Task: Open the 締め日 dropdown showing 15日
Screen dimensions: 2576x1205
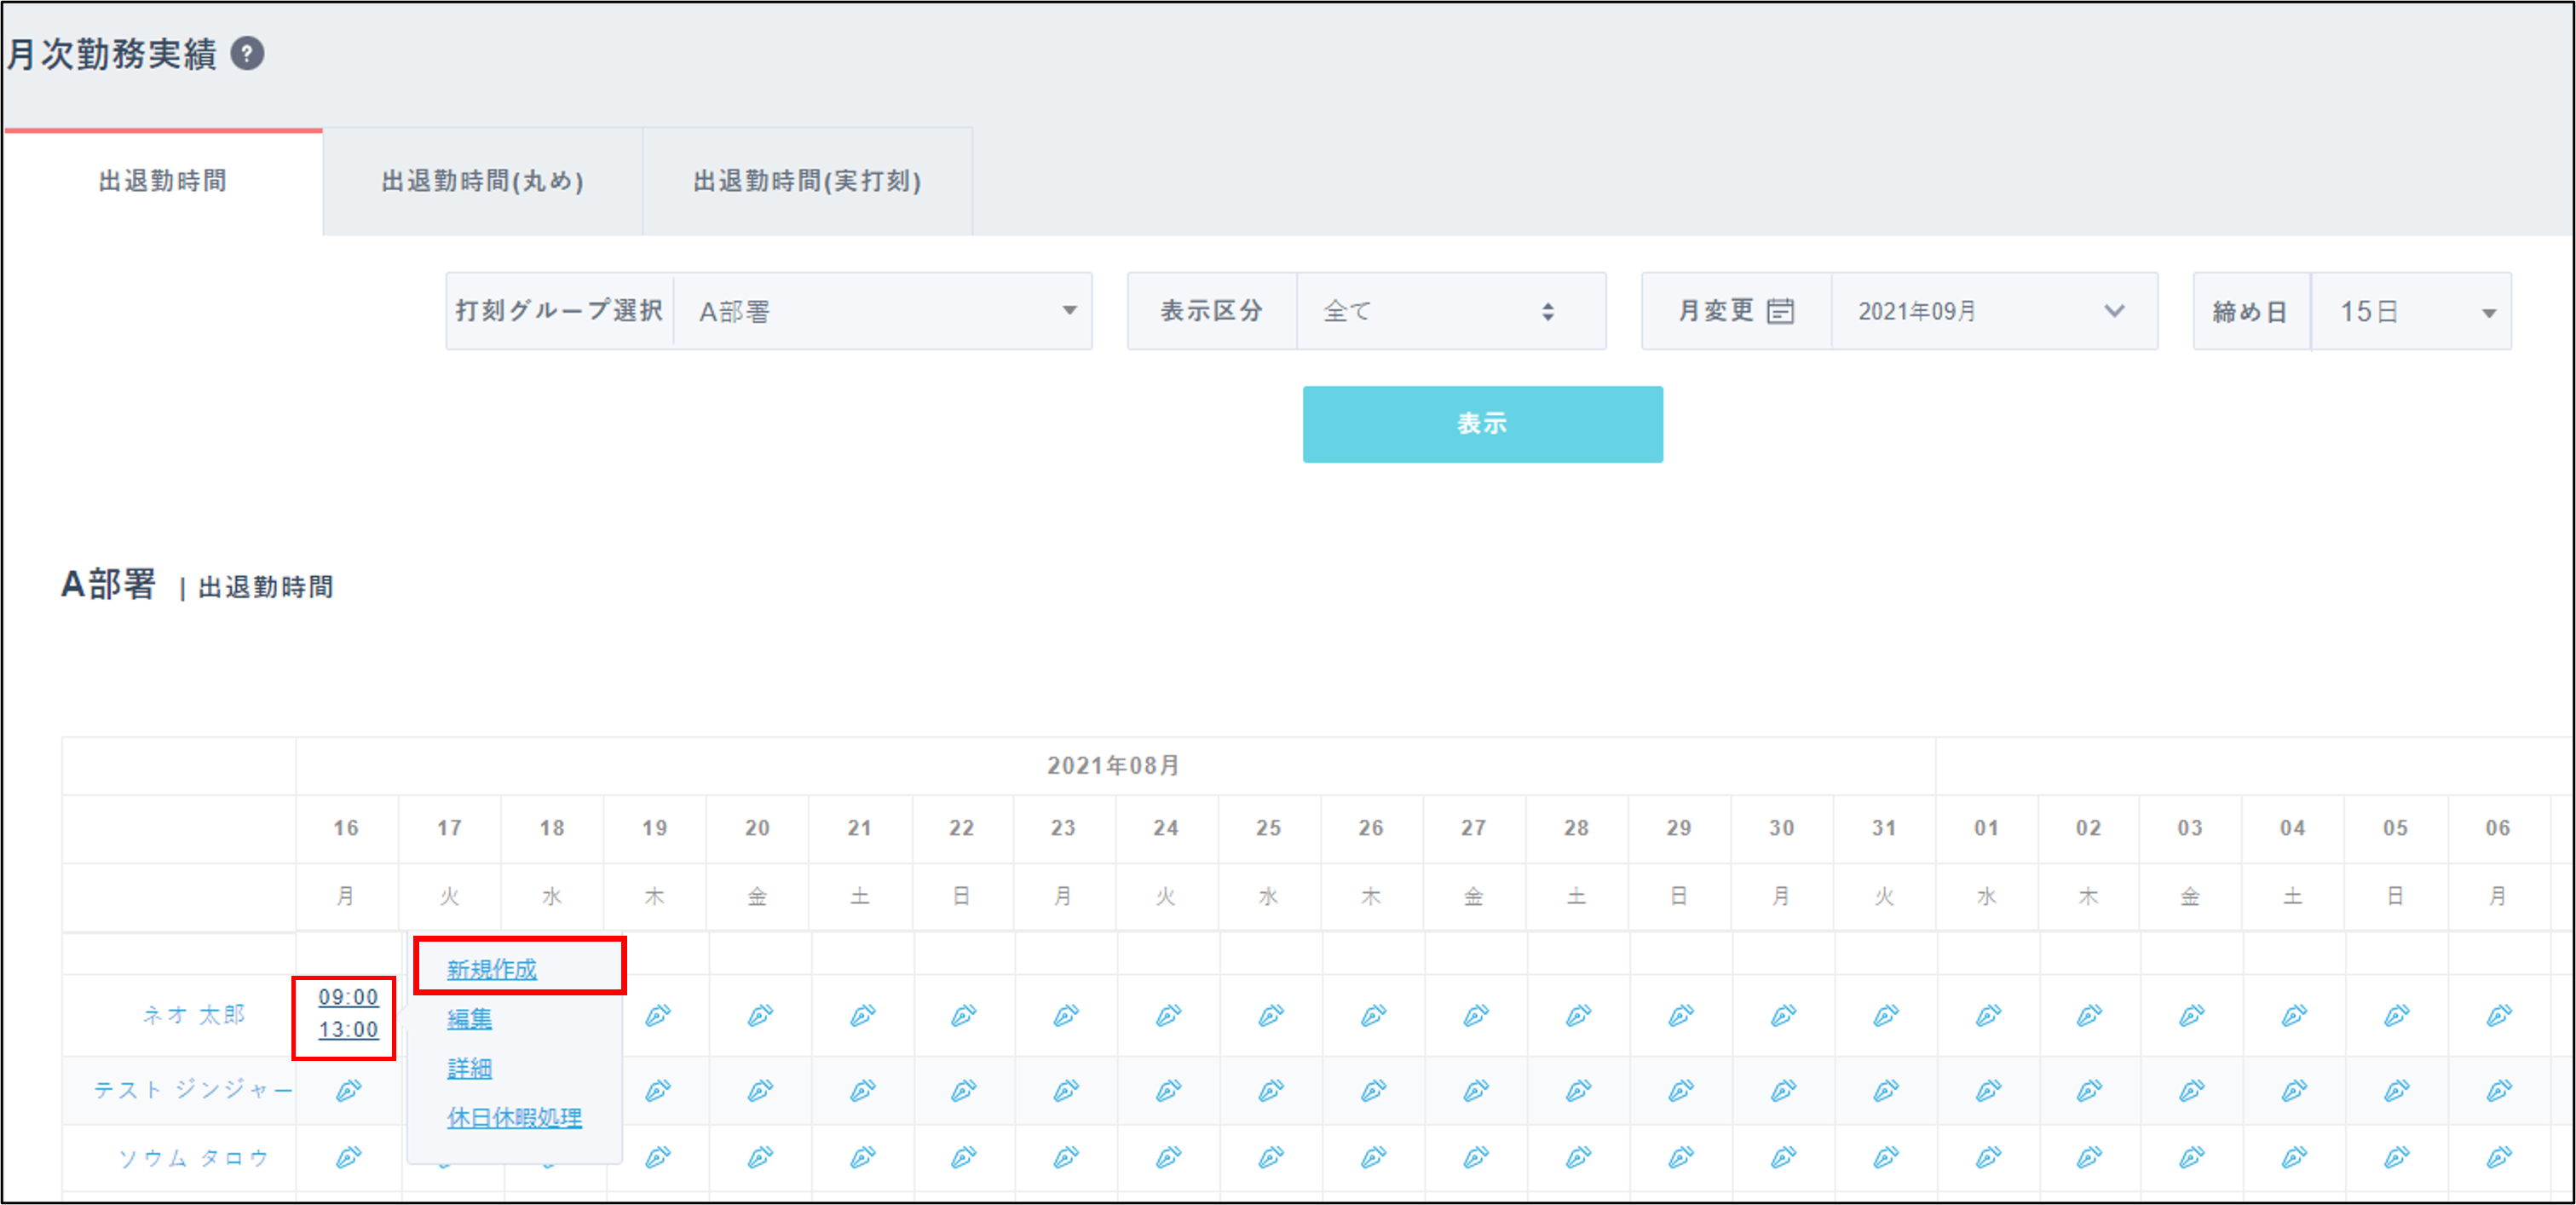Action: coord(2410,311)
